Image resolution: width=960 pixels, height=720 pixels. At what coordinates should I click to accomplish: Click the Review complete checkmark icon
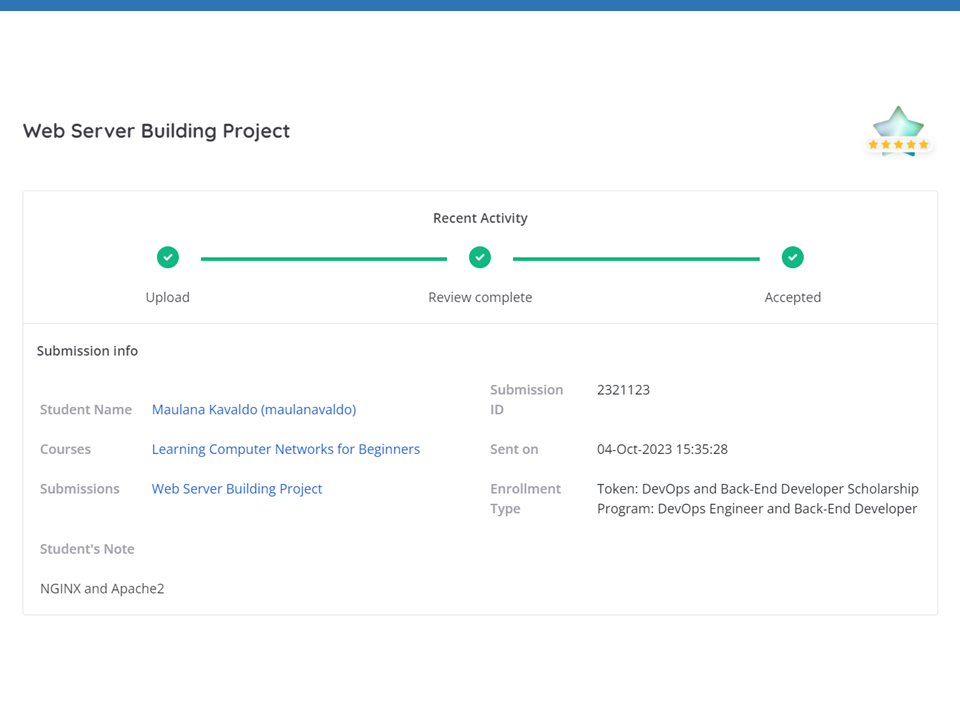pos(480,258)
